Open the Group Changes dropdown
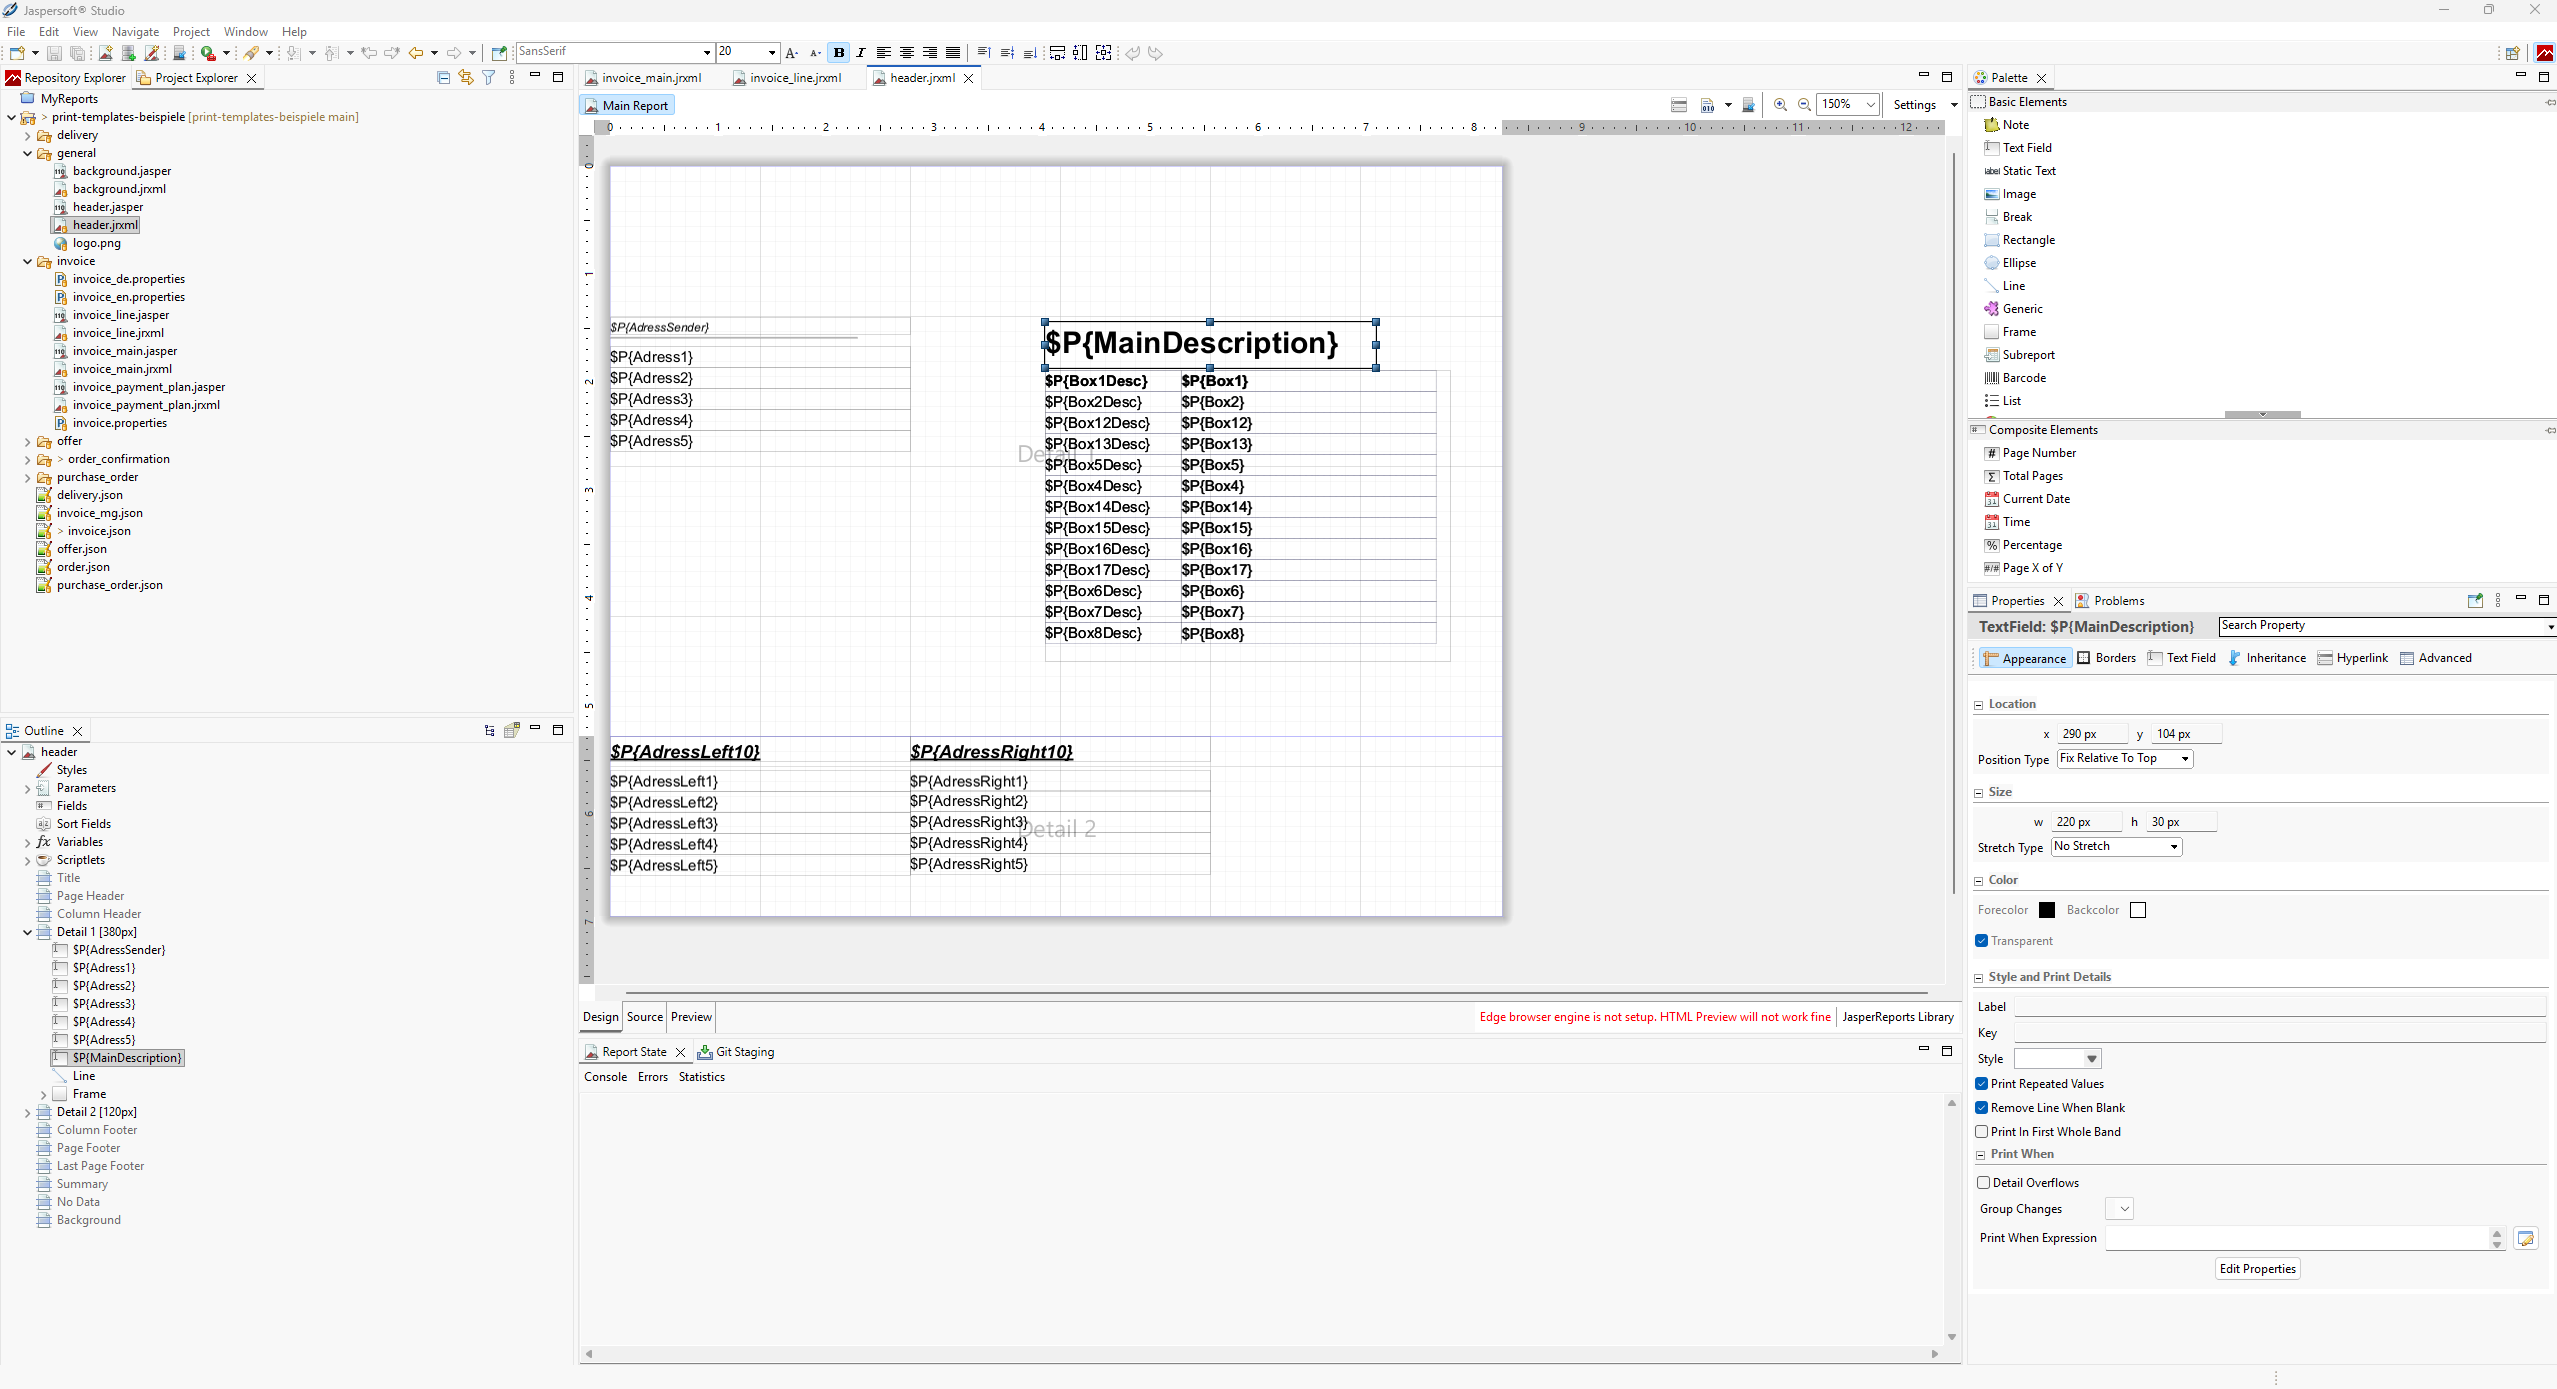Screen dimensions: 2557x1389 [2119, 1209]
